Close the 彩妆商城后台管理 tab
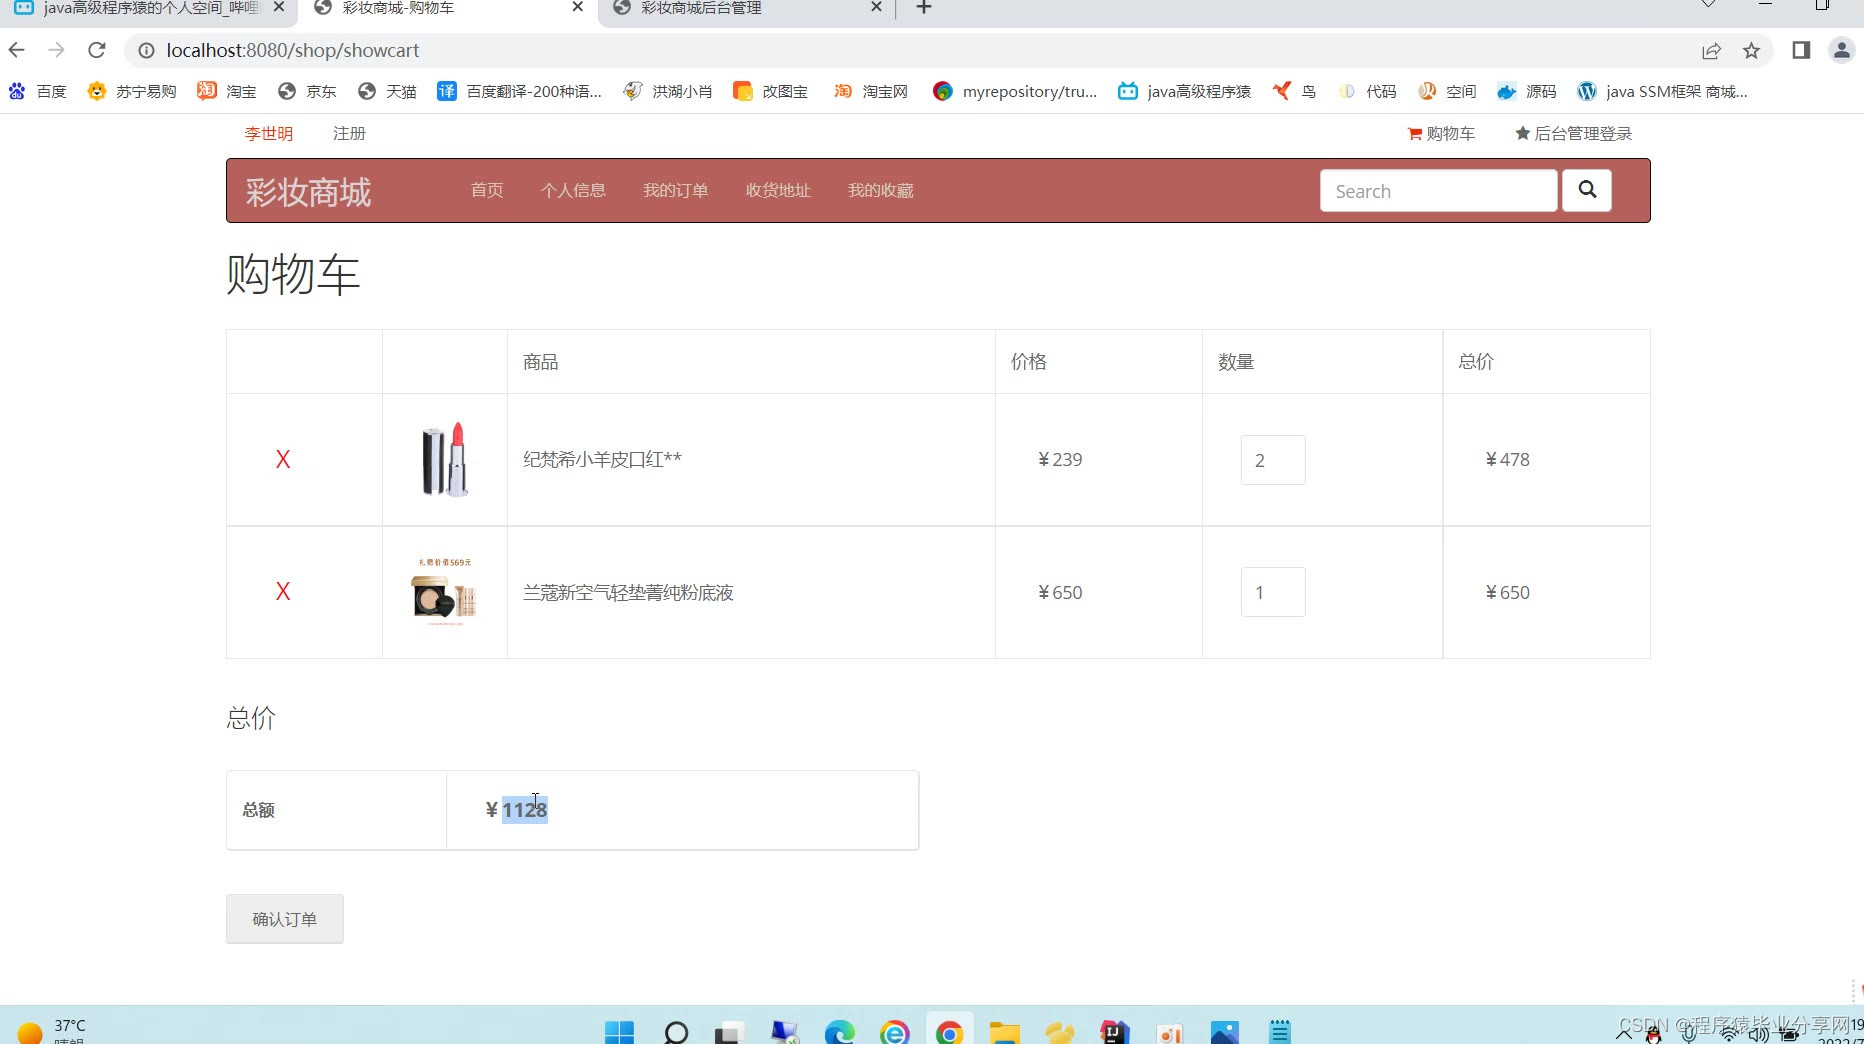 point(876,7)
